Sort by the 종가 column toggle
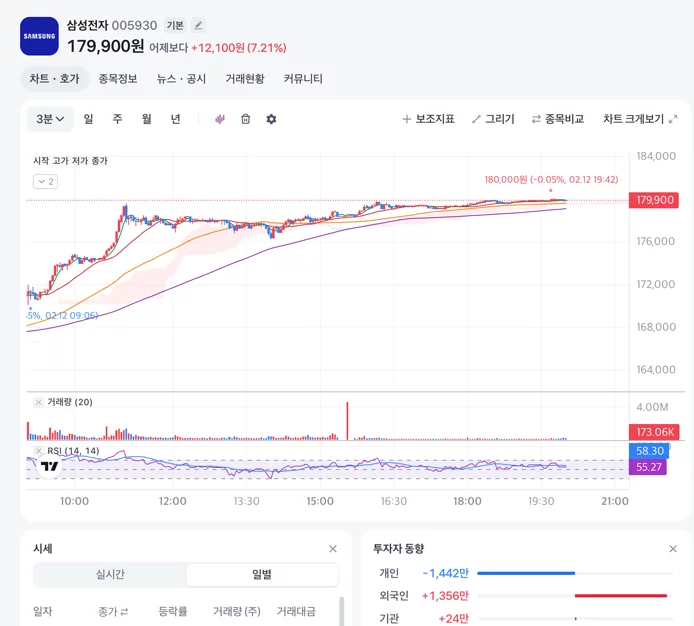694x626 pixels. coord(113,611)
